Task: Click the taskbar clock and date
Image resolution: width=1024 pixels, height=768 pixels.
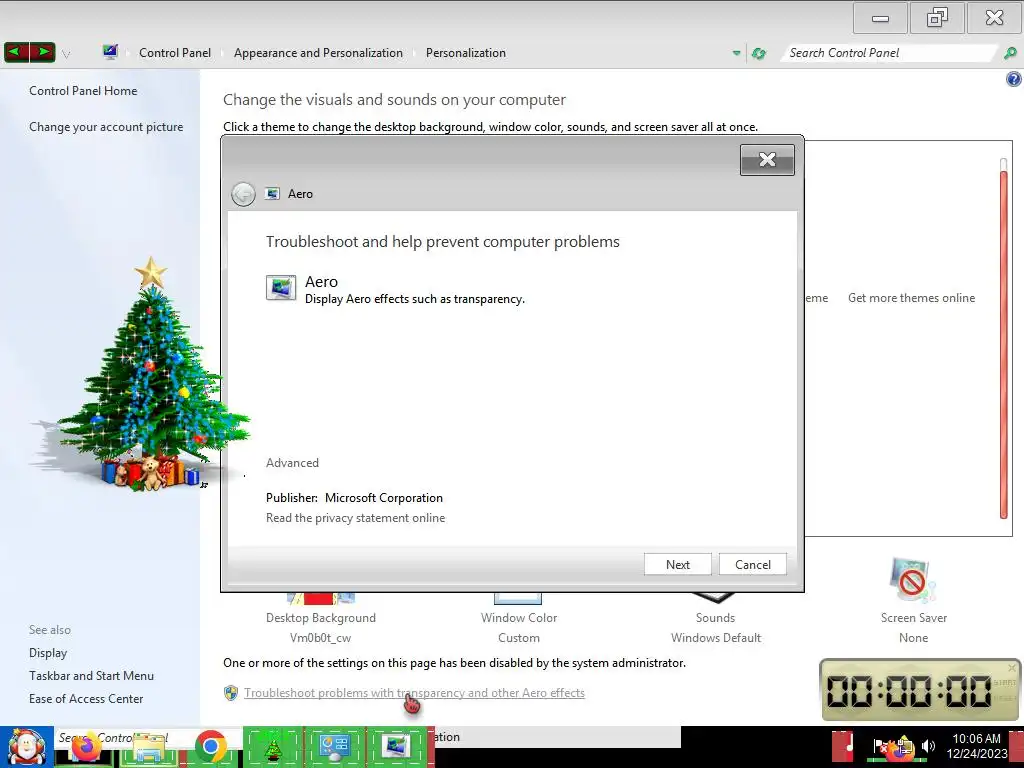Action: point(977,746)
